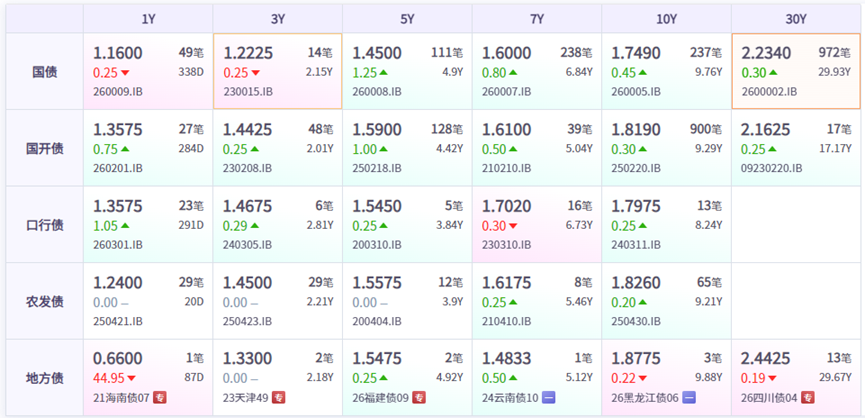Click the 0.6600 yield value

118,359
